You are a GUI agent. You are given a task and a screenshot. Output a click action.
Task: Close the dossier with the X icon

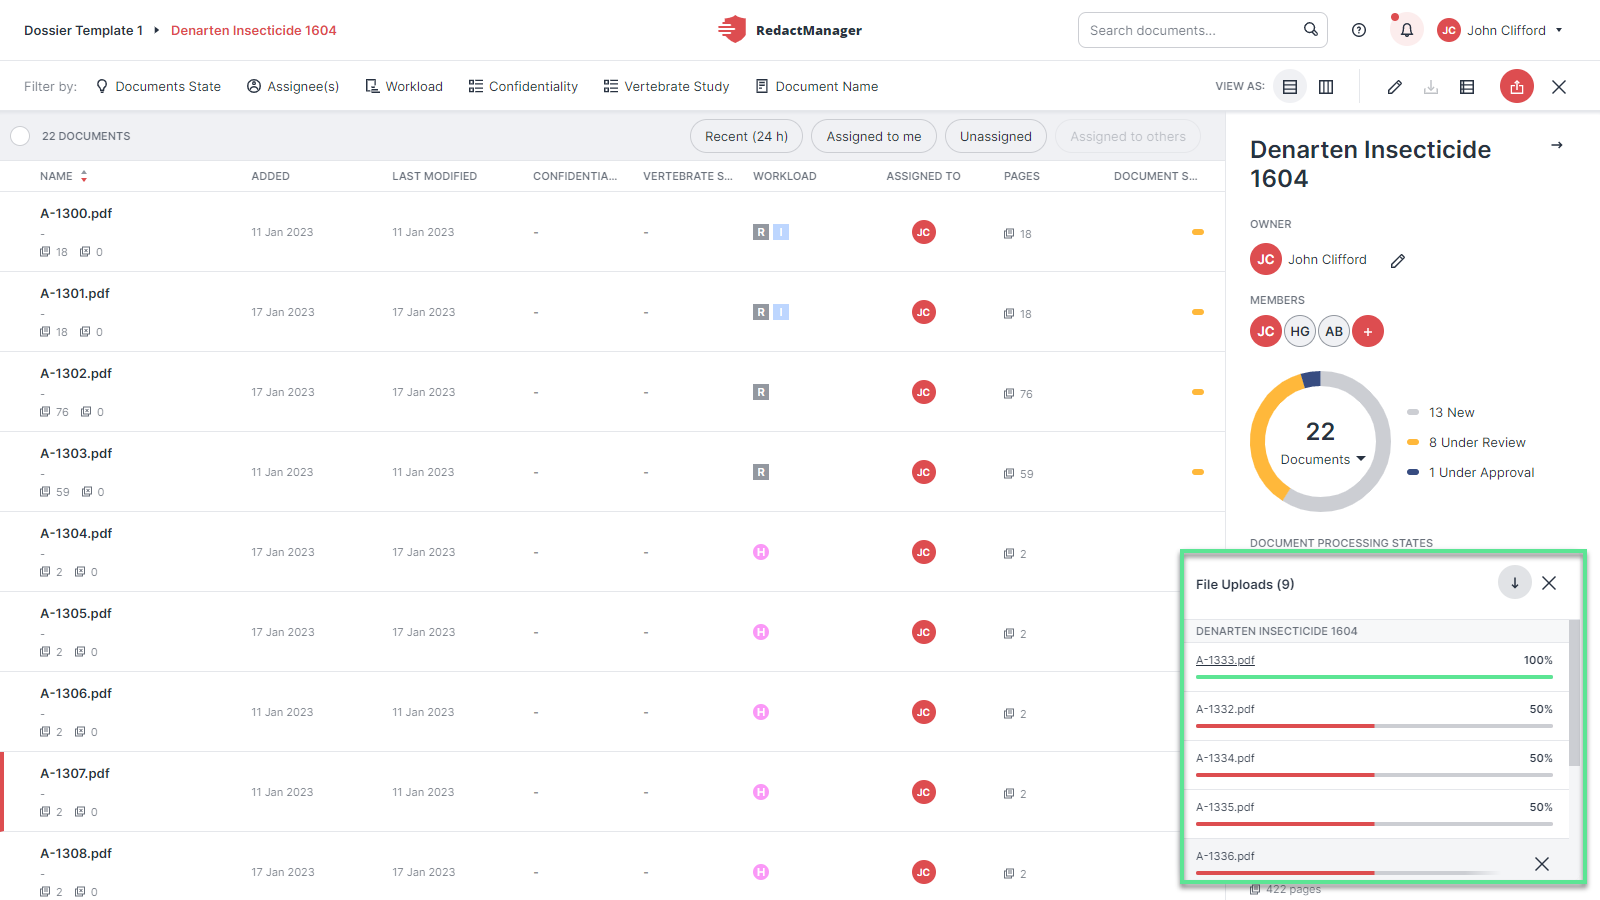click(x=1559, y=87)
